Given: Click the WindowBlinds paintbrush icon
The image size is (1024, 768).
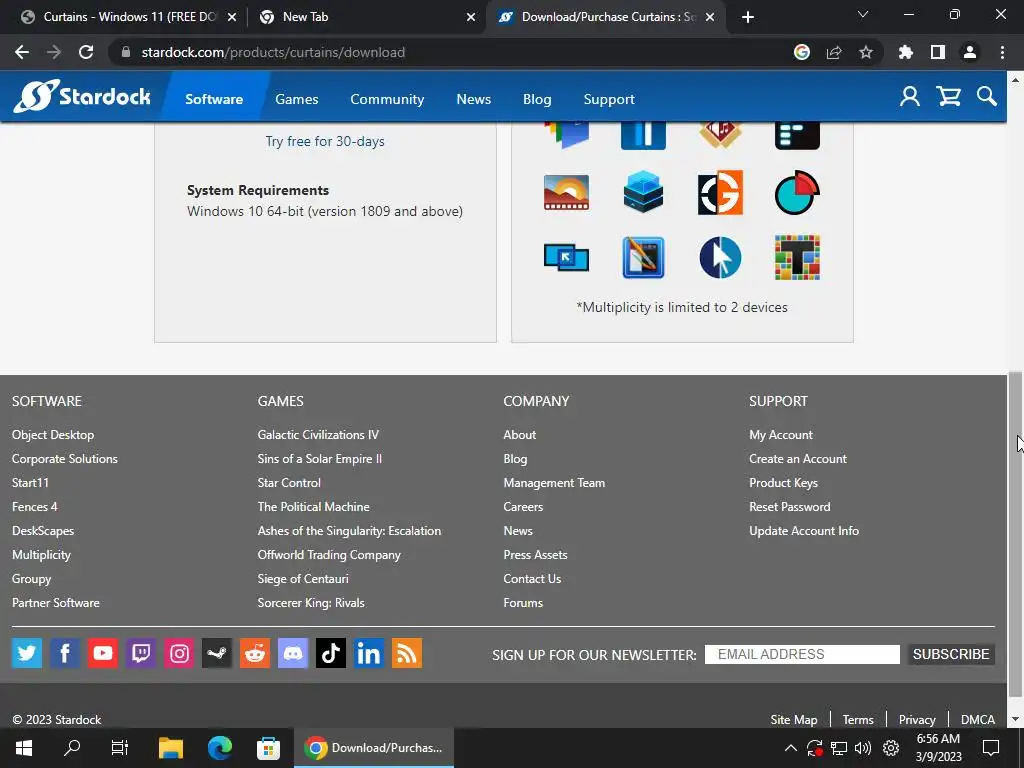Looking at the screenshot, I should [x=643, y=257].
